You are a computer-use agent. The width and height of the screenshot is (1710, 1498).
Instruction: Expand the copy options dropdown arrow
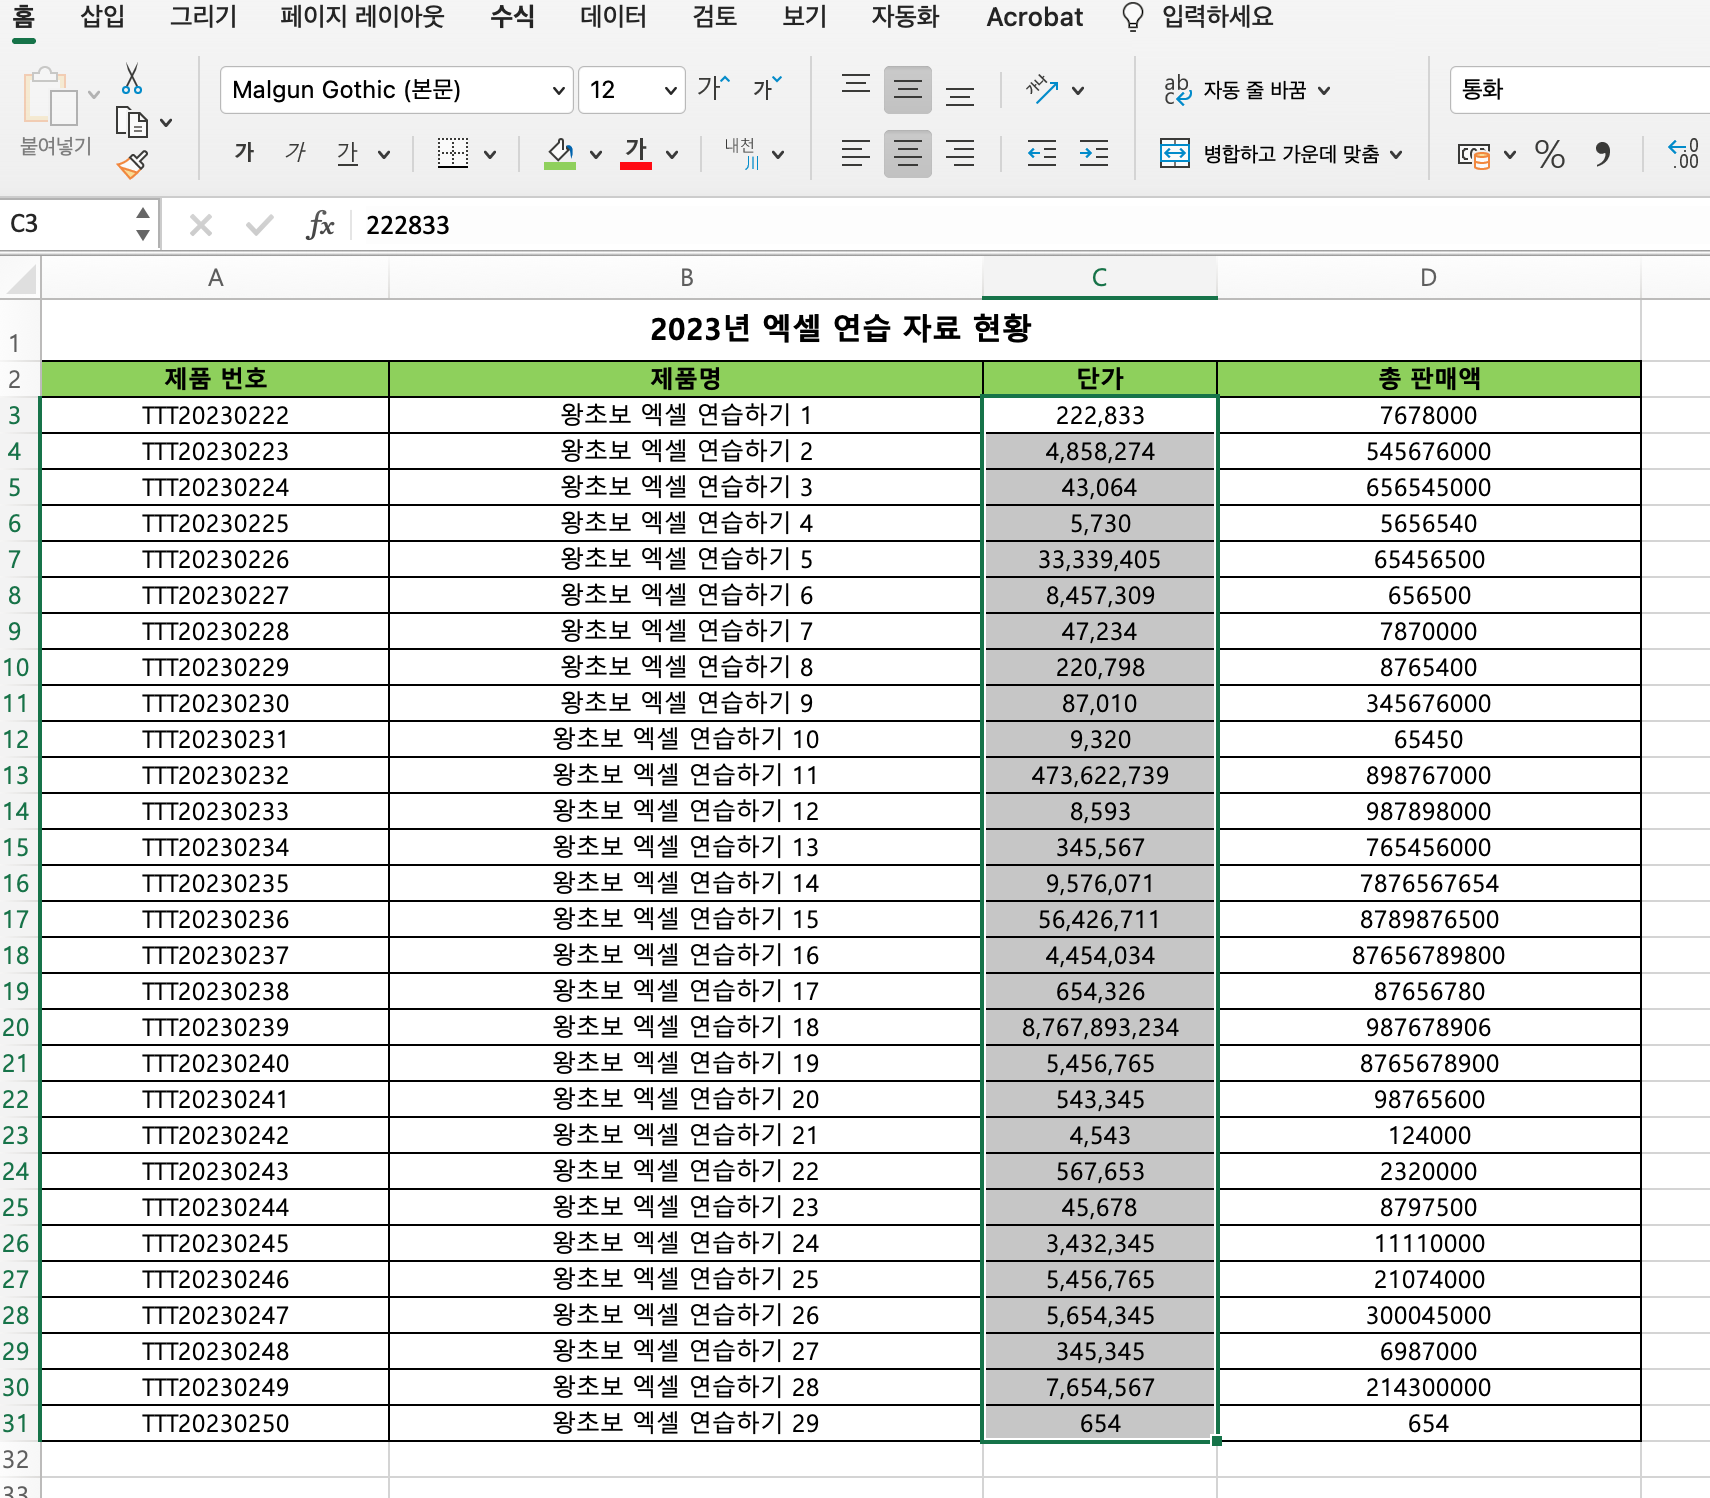click(x=166, y=123)
